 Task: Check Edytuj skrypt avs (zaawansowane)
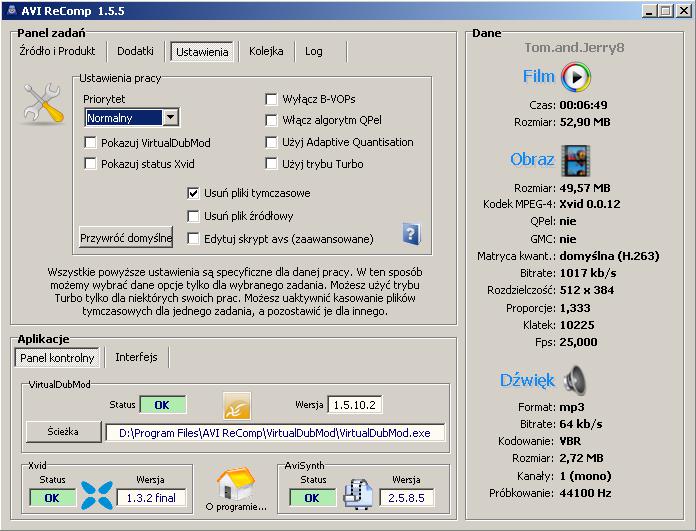click(x=193, y=239)
